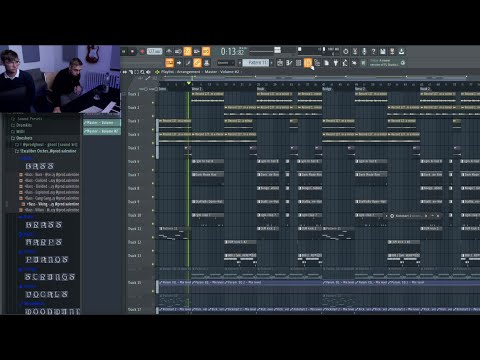
Task: Toggle the orange keyboard icon on second toolbar row
Action: 170,63
